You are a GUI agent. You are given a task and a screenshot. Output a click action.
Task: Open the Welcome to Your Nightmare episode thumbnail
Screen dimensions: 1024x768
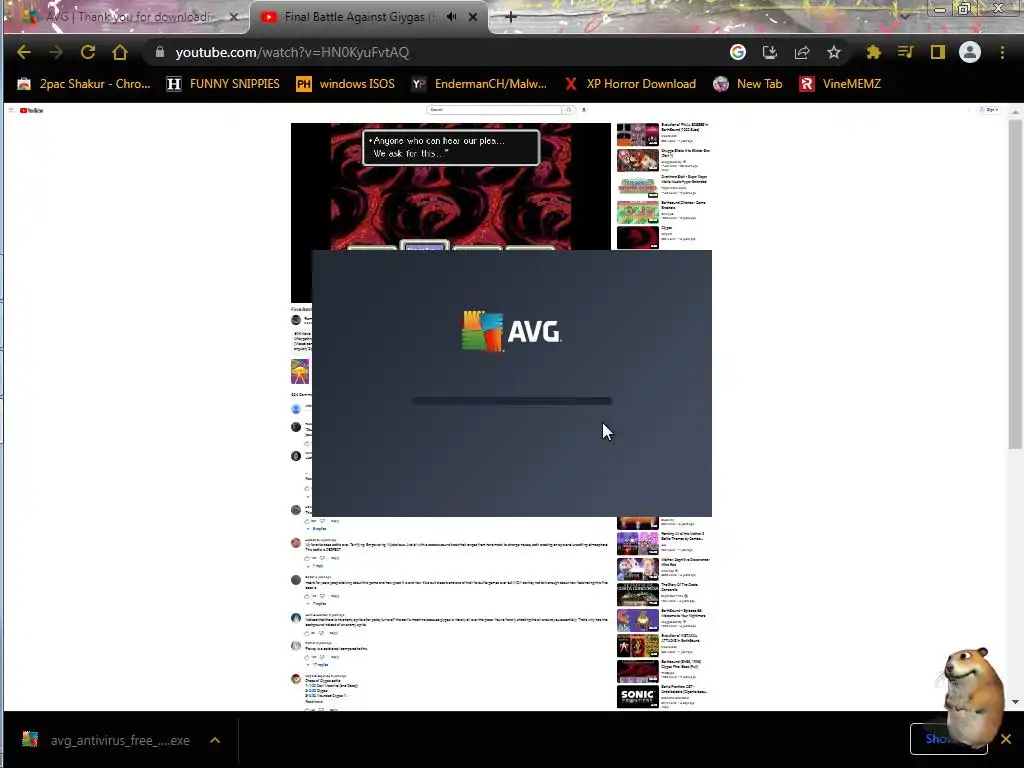click(x=637, y=620)
